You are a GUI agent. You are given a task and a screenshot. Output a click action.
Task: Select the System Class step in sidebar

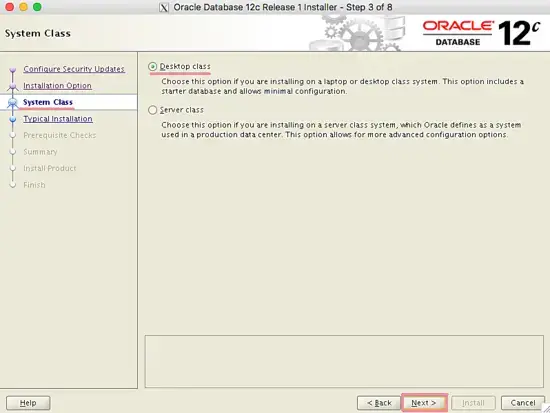click(48, 102)
